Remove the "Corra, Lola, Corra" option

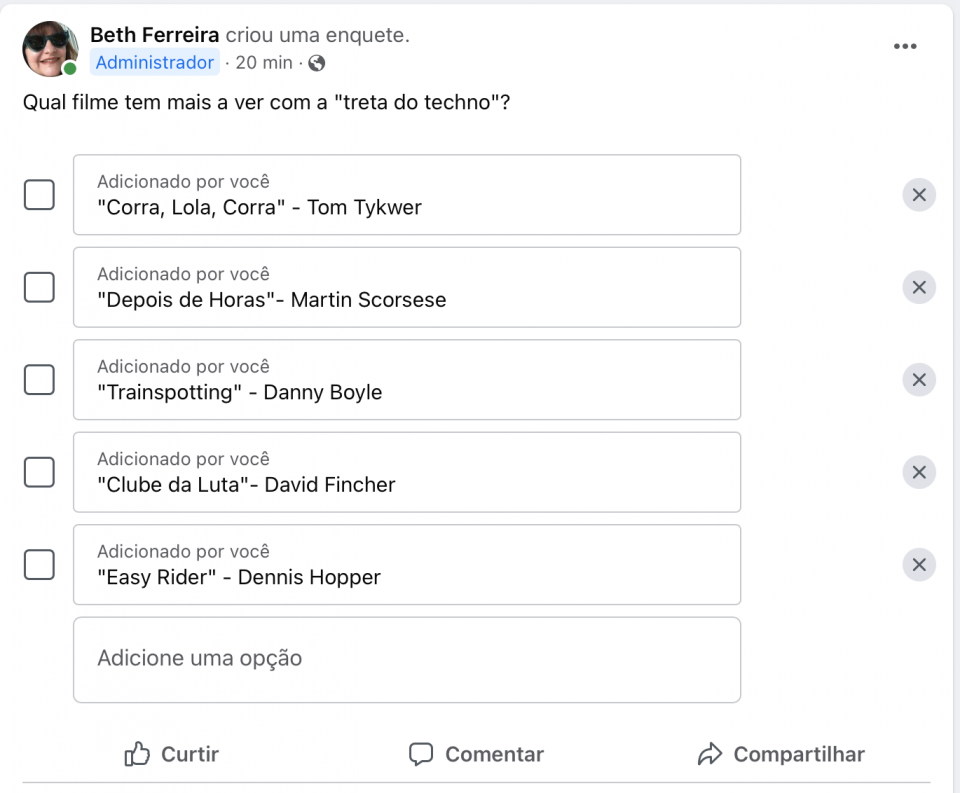pyautogui.click(x=918, y=195)
